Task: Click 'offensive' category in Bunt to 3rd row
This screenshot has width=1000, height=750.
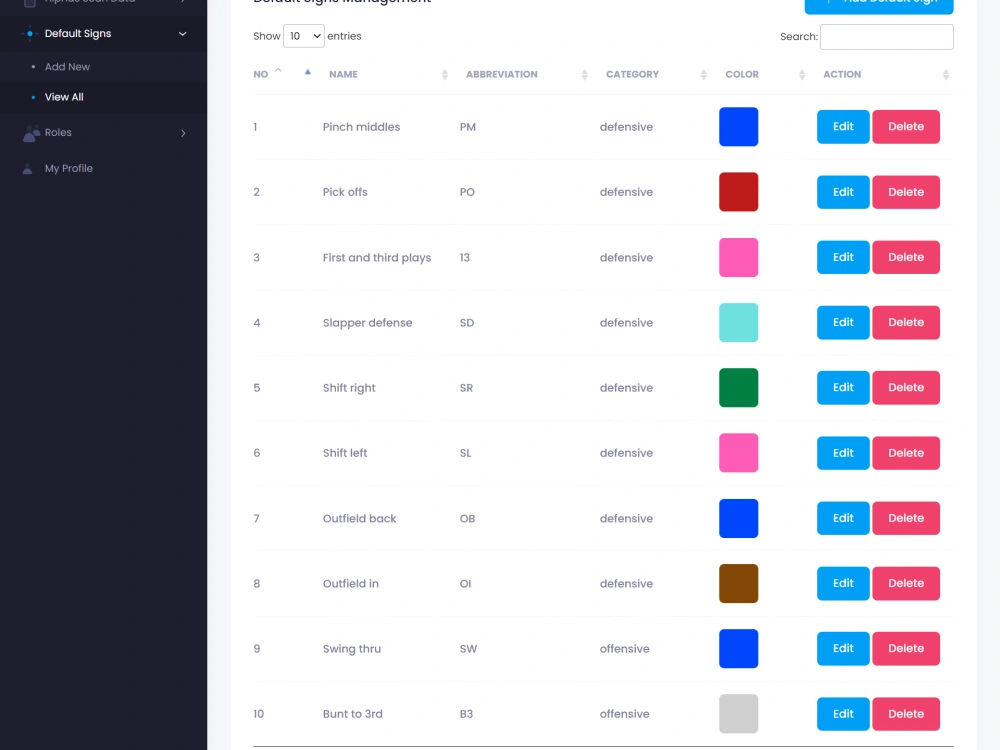Action: coord(624,714)
